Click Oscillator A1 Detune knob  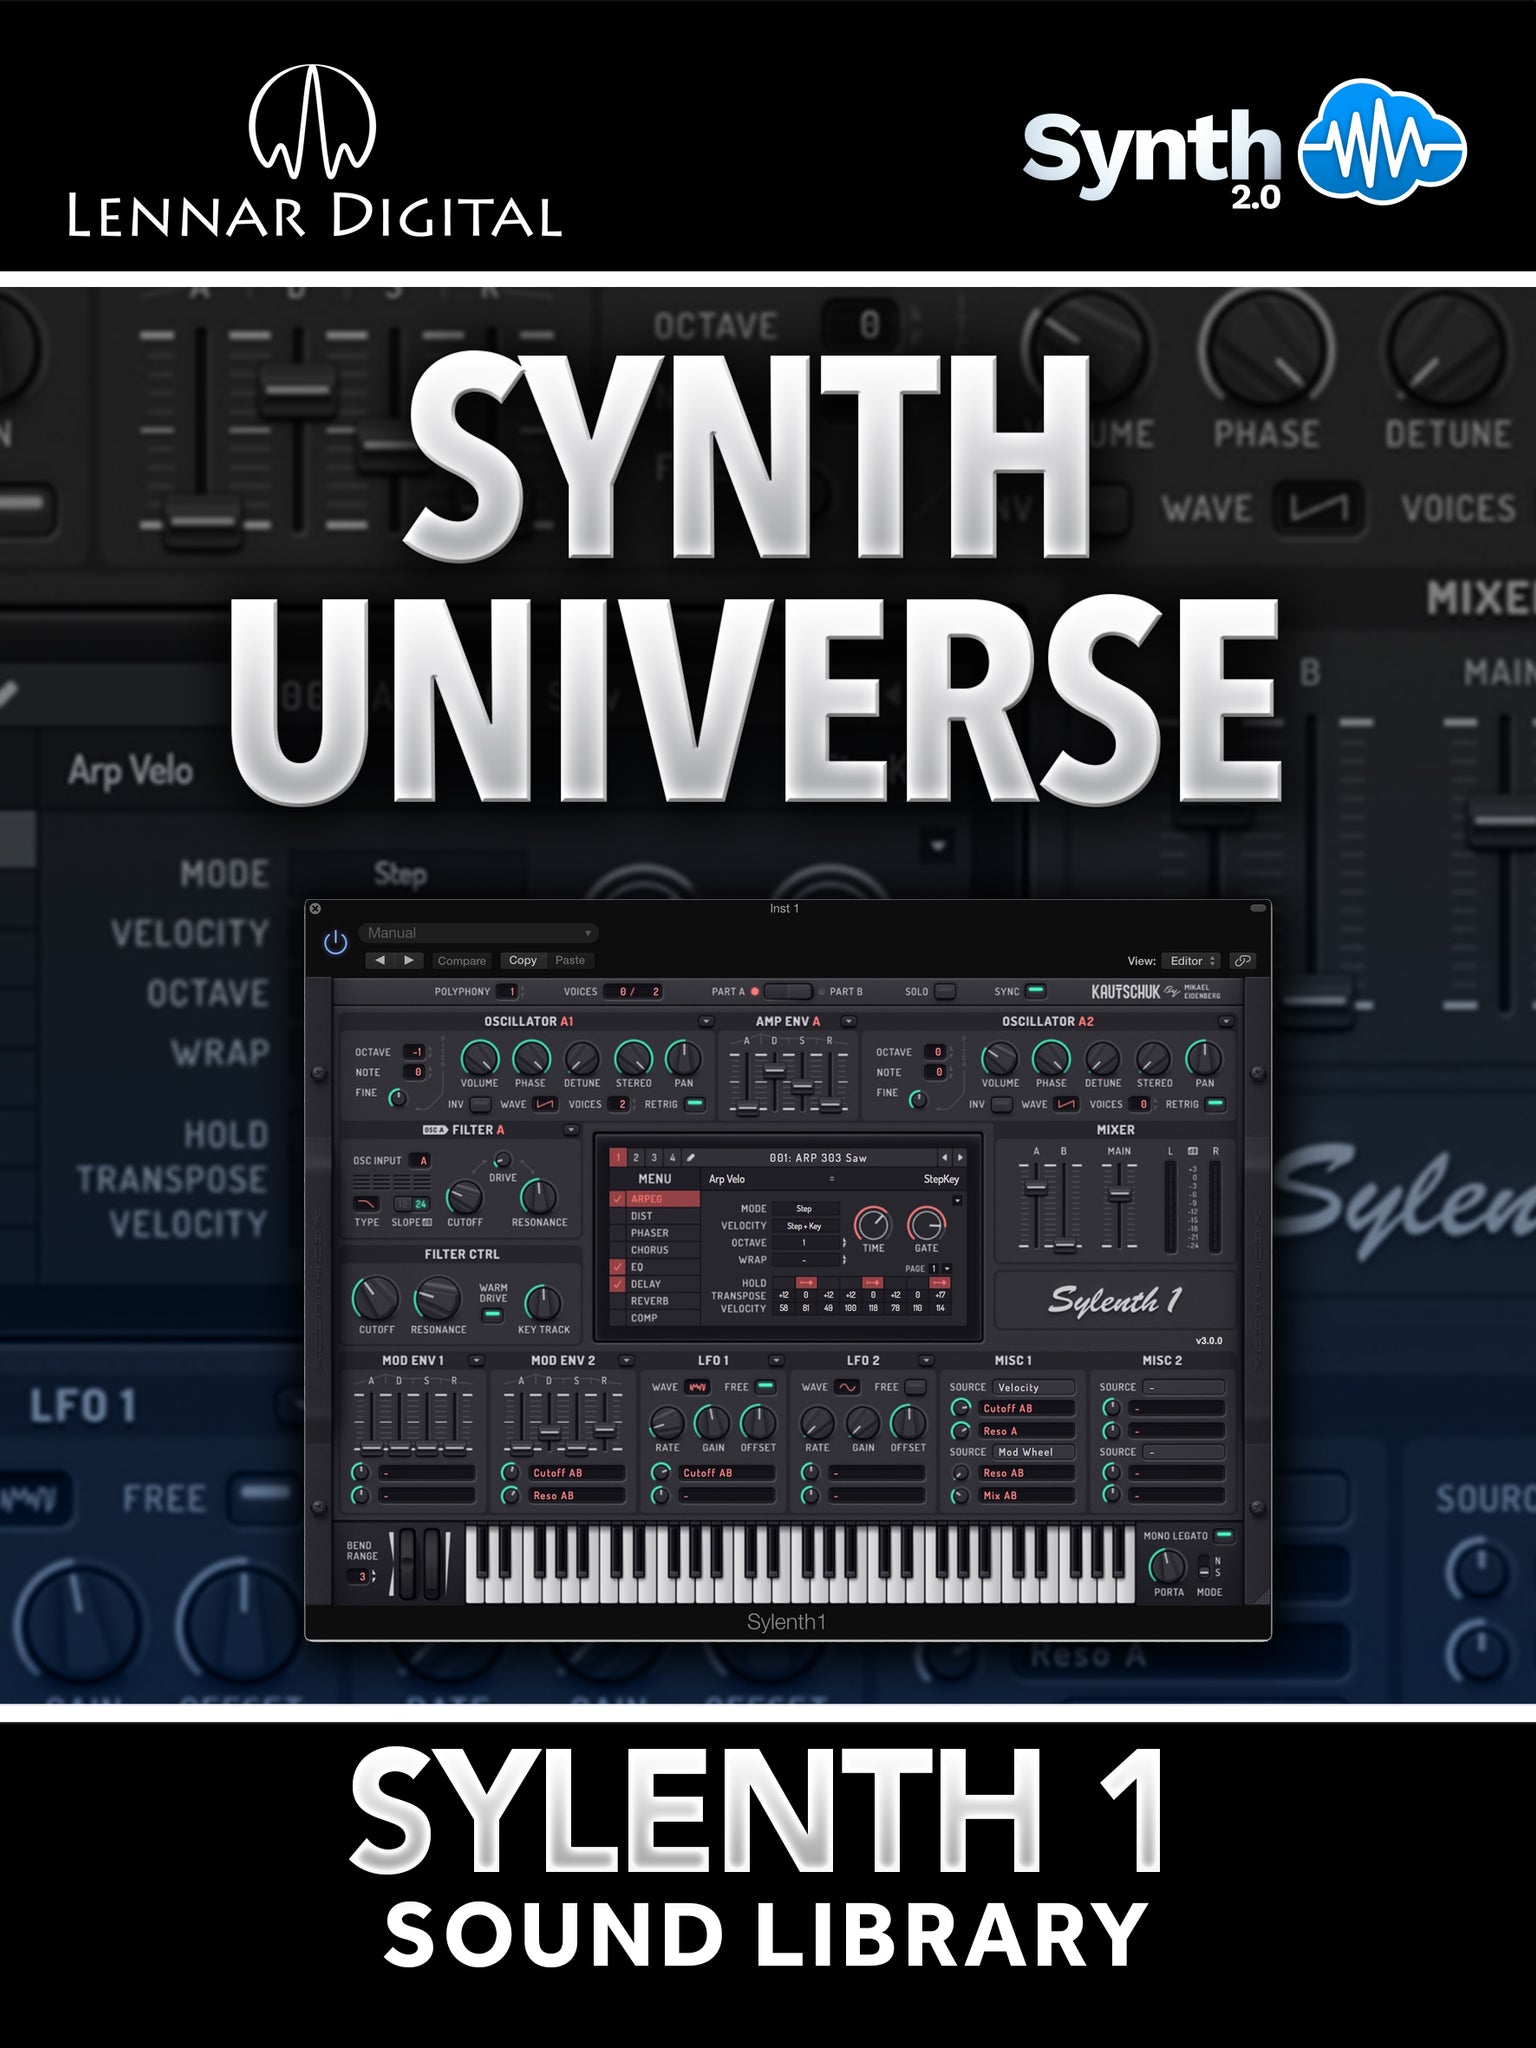582,1058
